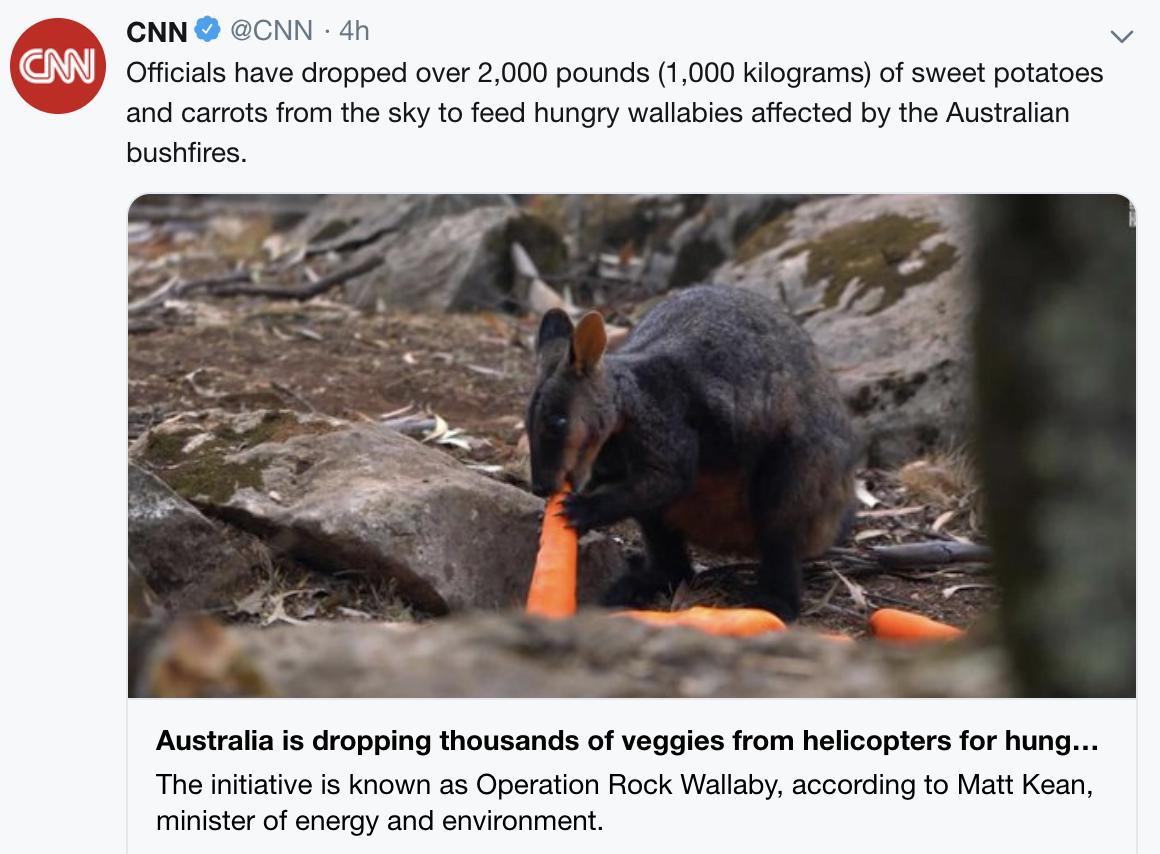
Task: Click the tweet text about sweet potatoes
Action: pos(614,112)
